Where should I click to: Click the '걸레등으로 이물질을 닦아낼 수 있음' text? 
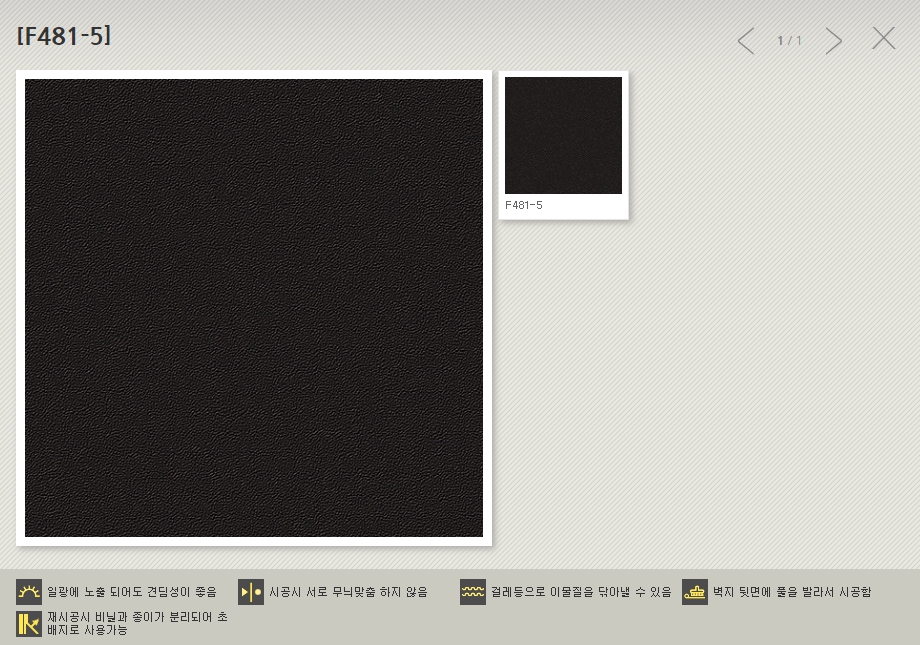pos(581,592)
